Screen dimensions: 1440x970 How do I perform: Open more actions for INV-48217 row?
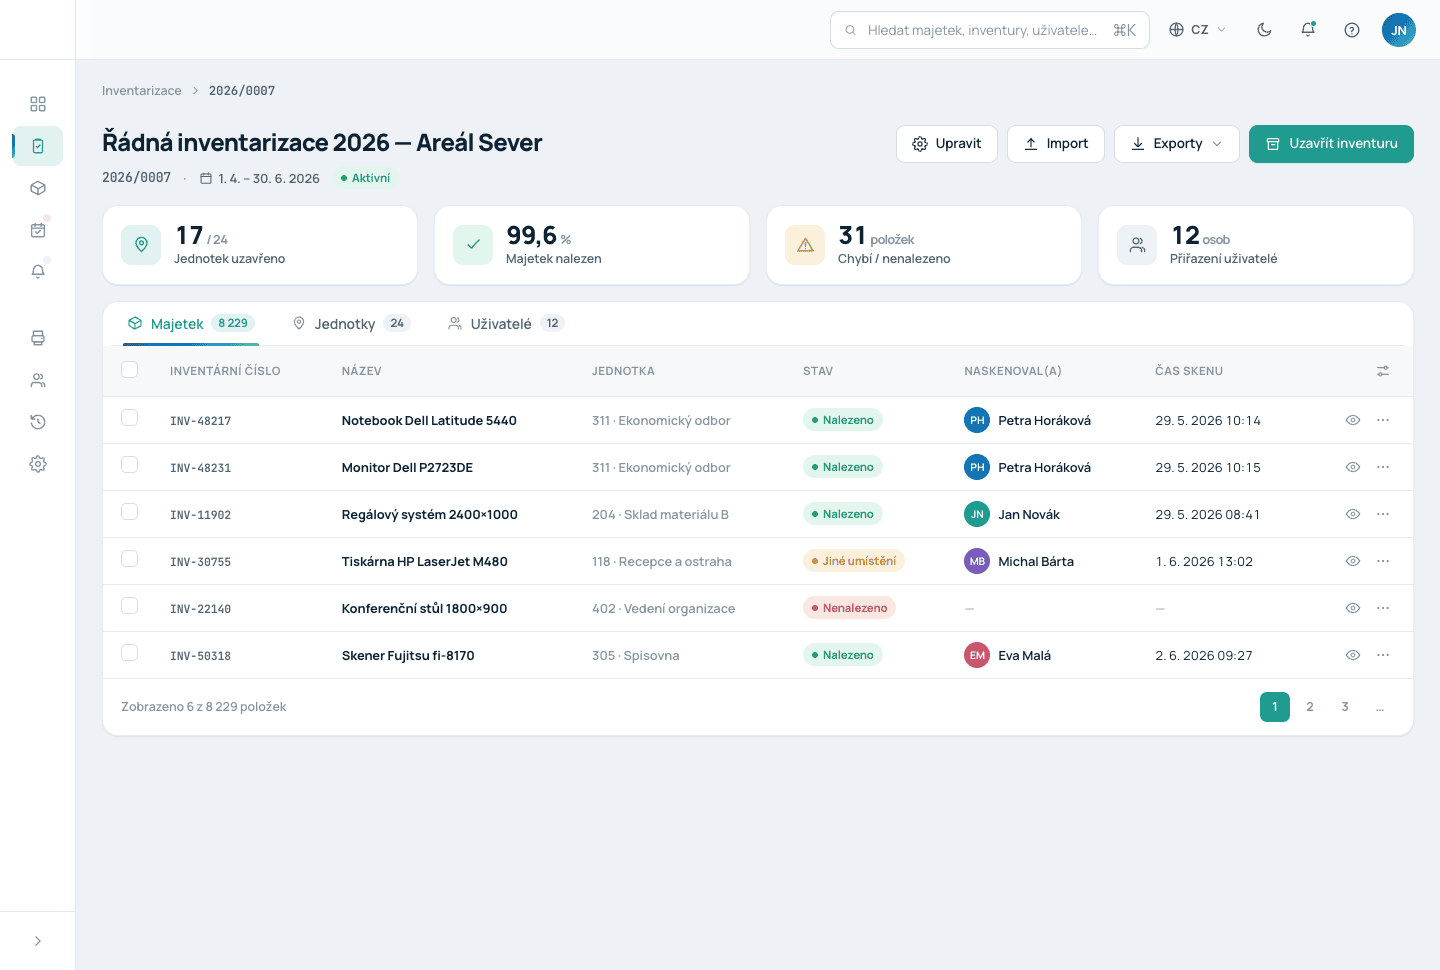1383,420
